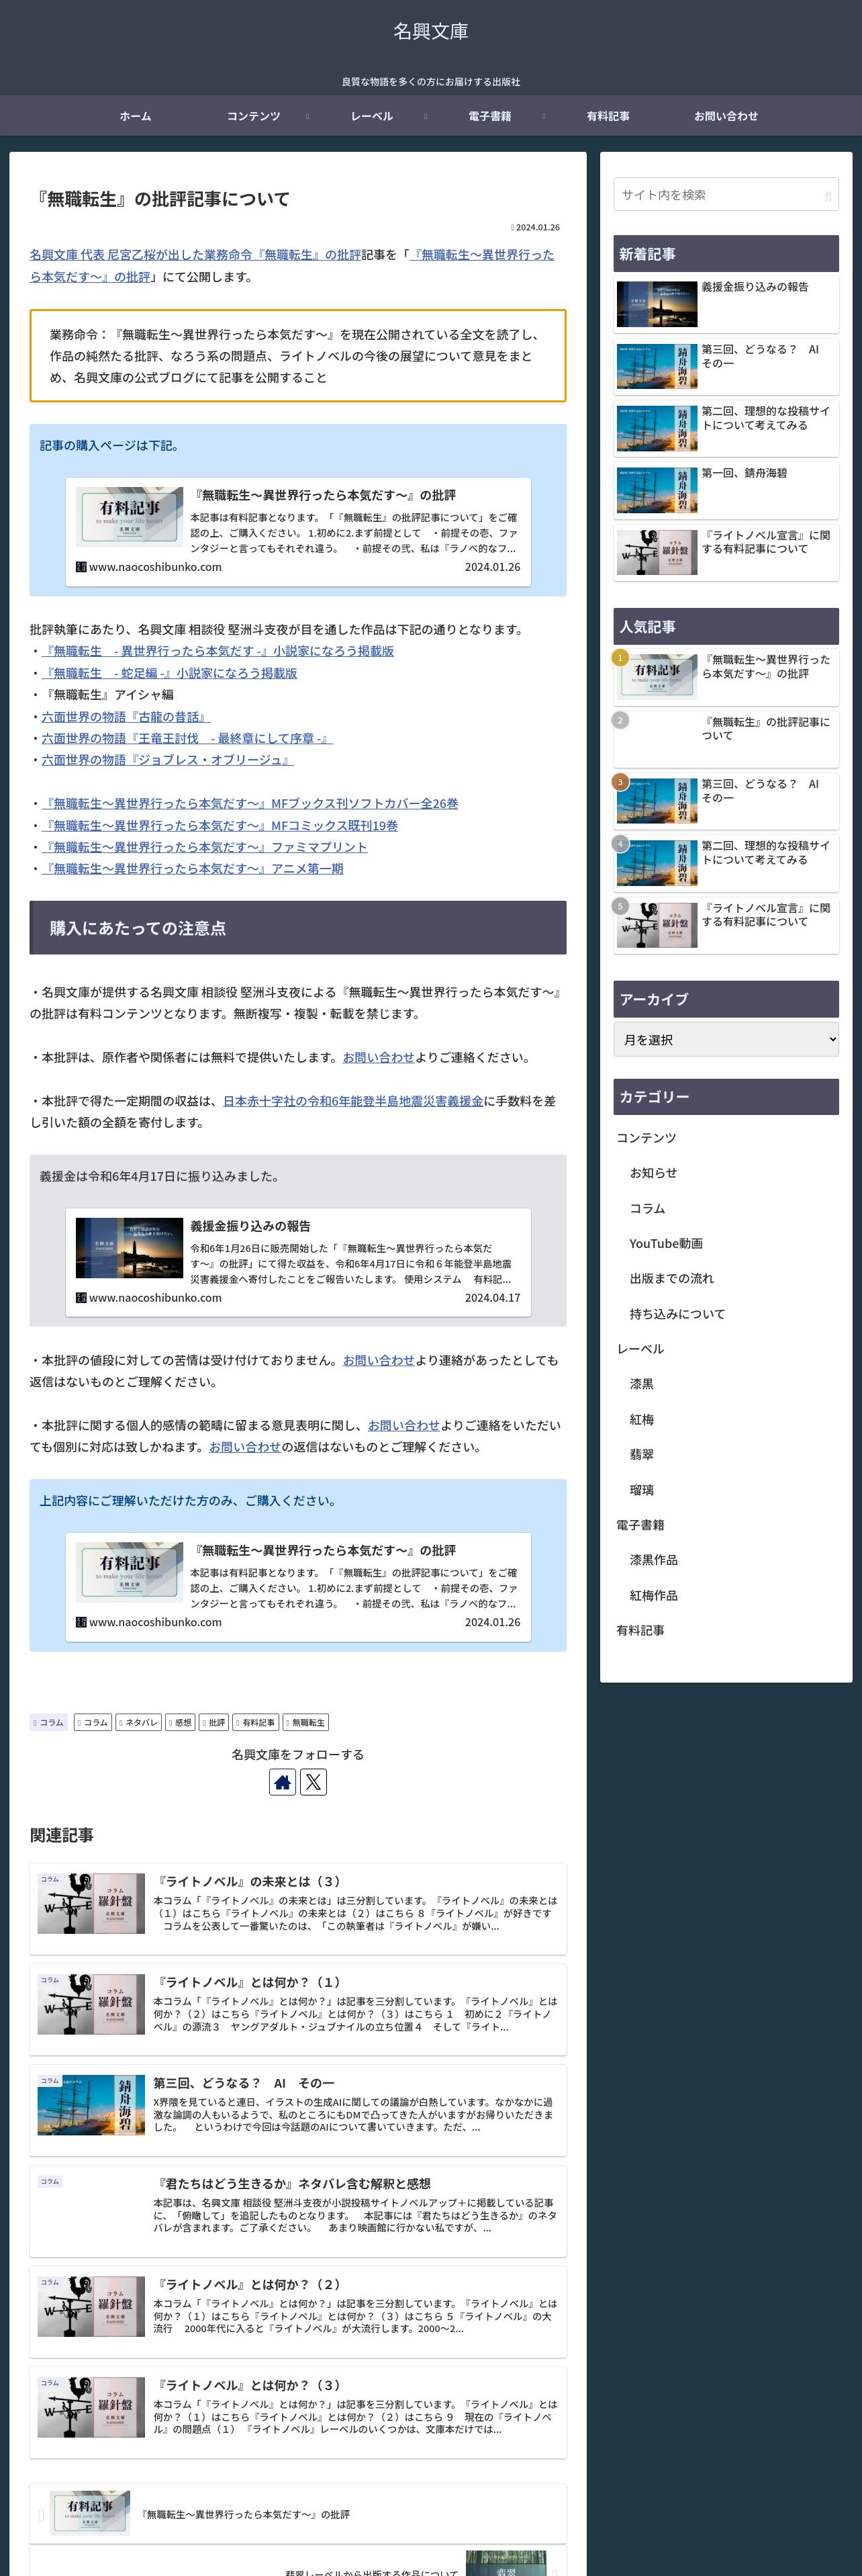This screenshot has height=2576, width=862.
Task: Open MFコミックス既刊19巻 link
Action: tap(220, 825)
